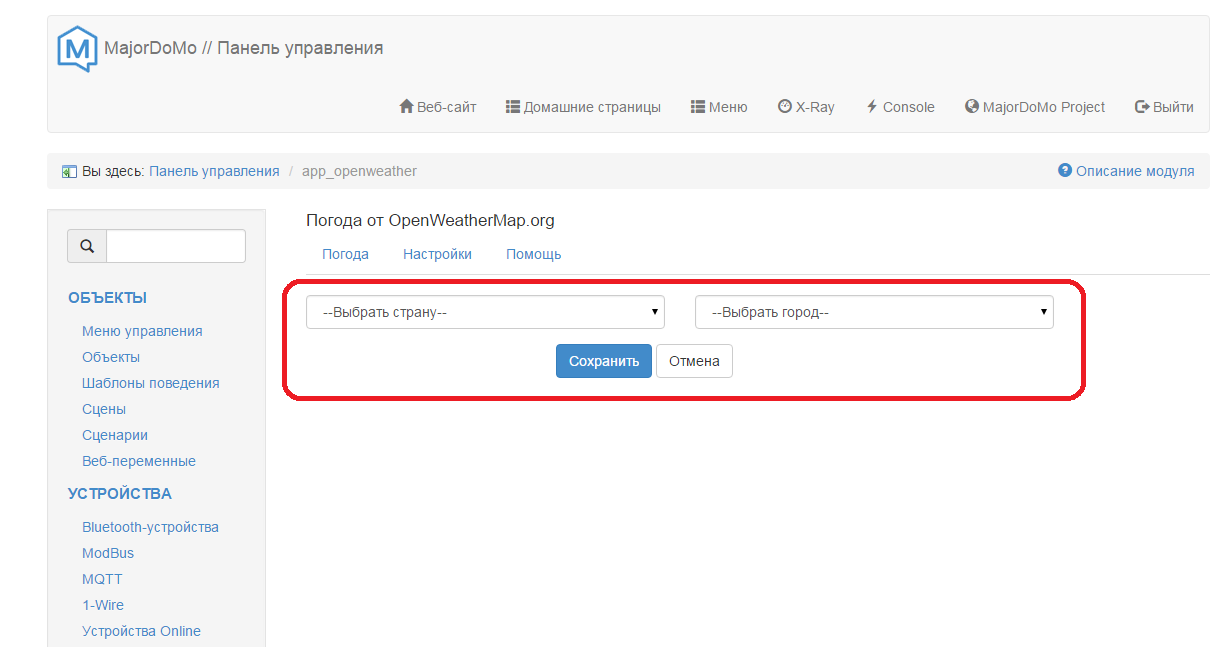Click the MajorDoMo // Панель управления title
This screenshot has width=1221, height=647.
click(243, 48)
